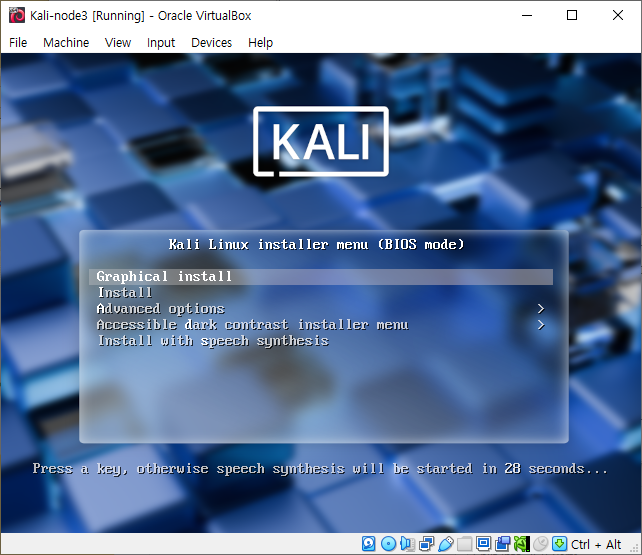Click the VirtualBox icon in the title bar
642x555 pixels.
pyautogui.click(x=17, y=16)
